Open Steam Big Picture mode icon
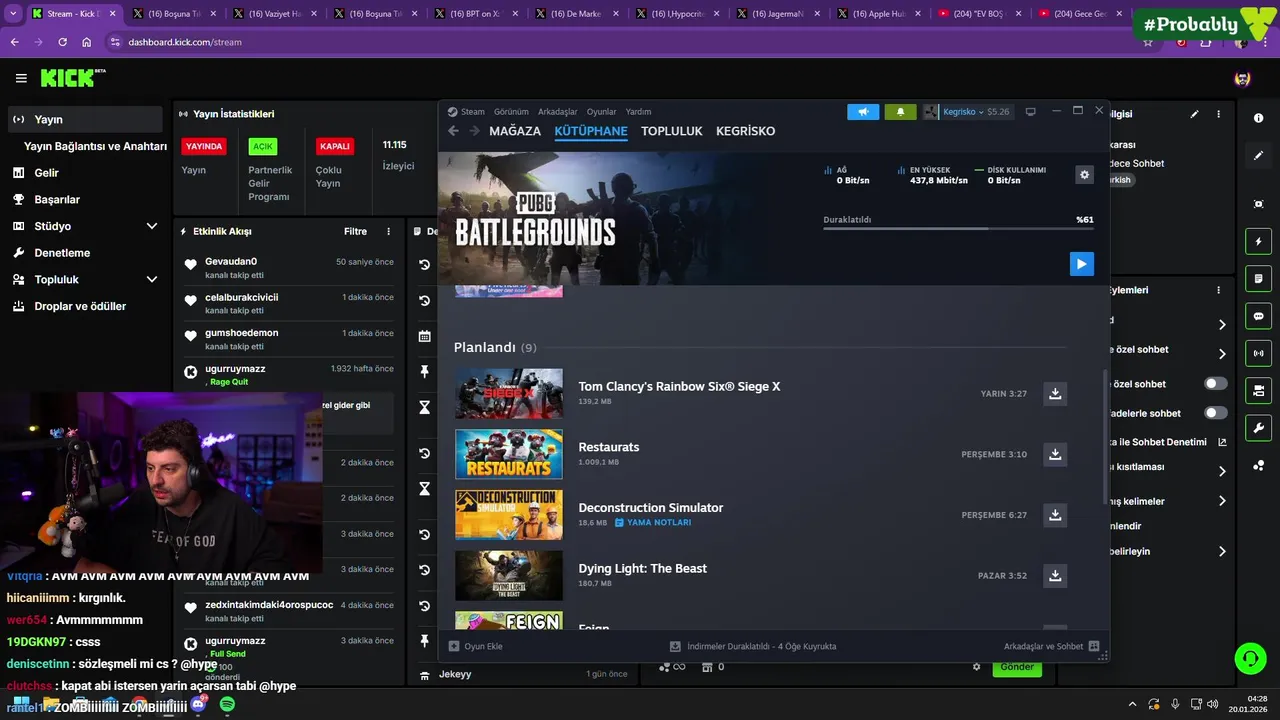1280x720 pixels. 1030,112
